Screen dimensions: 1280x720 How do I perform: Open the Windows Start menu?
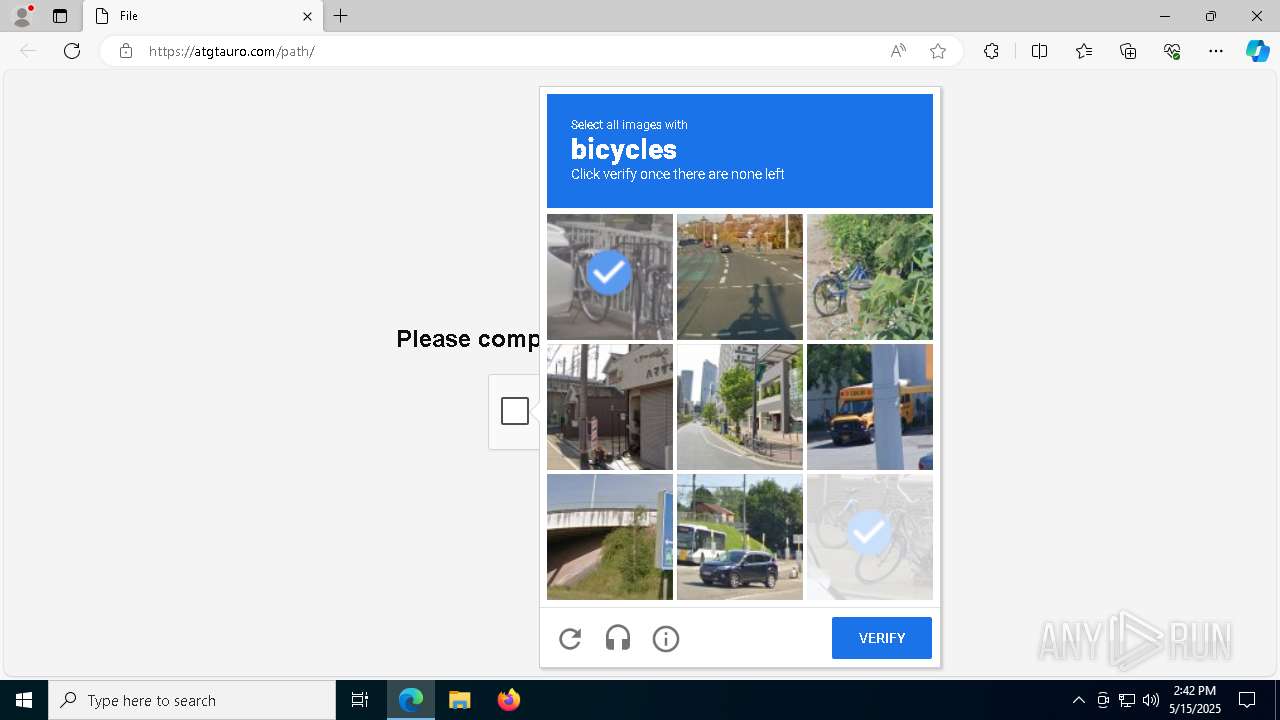pyautogui.click(x=24, y=700)
